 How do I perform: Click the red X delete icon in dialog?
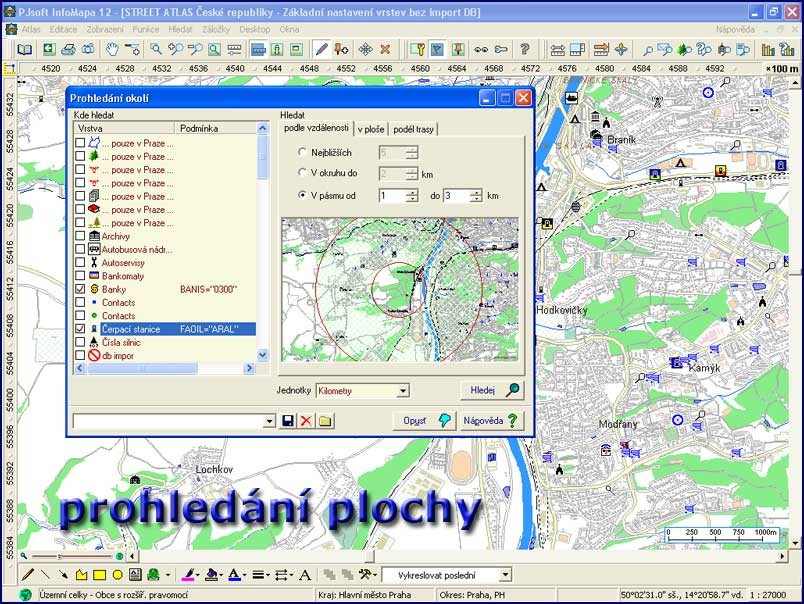pos(306,421)
